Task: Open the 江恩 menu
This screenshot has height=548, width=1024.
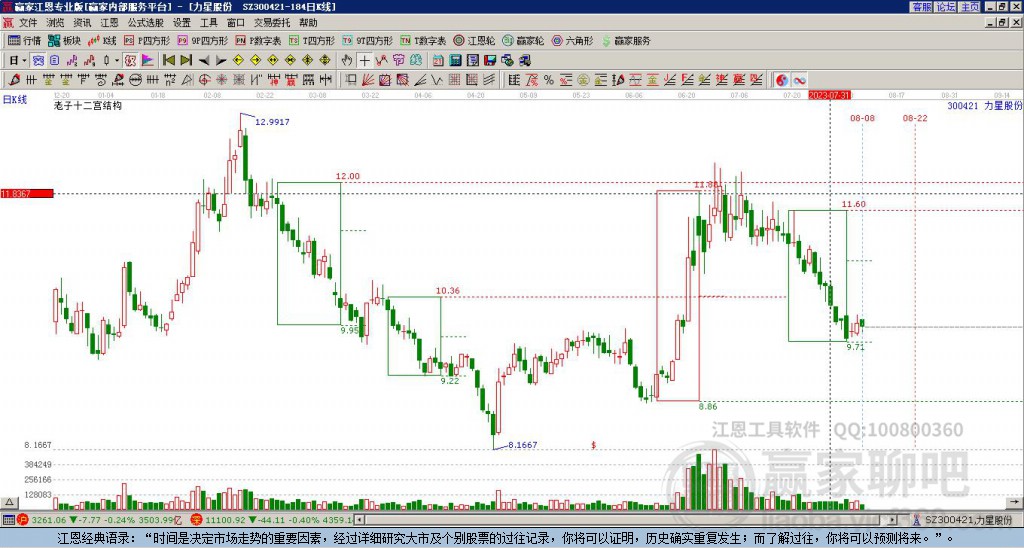Action: 109,23
